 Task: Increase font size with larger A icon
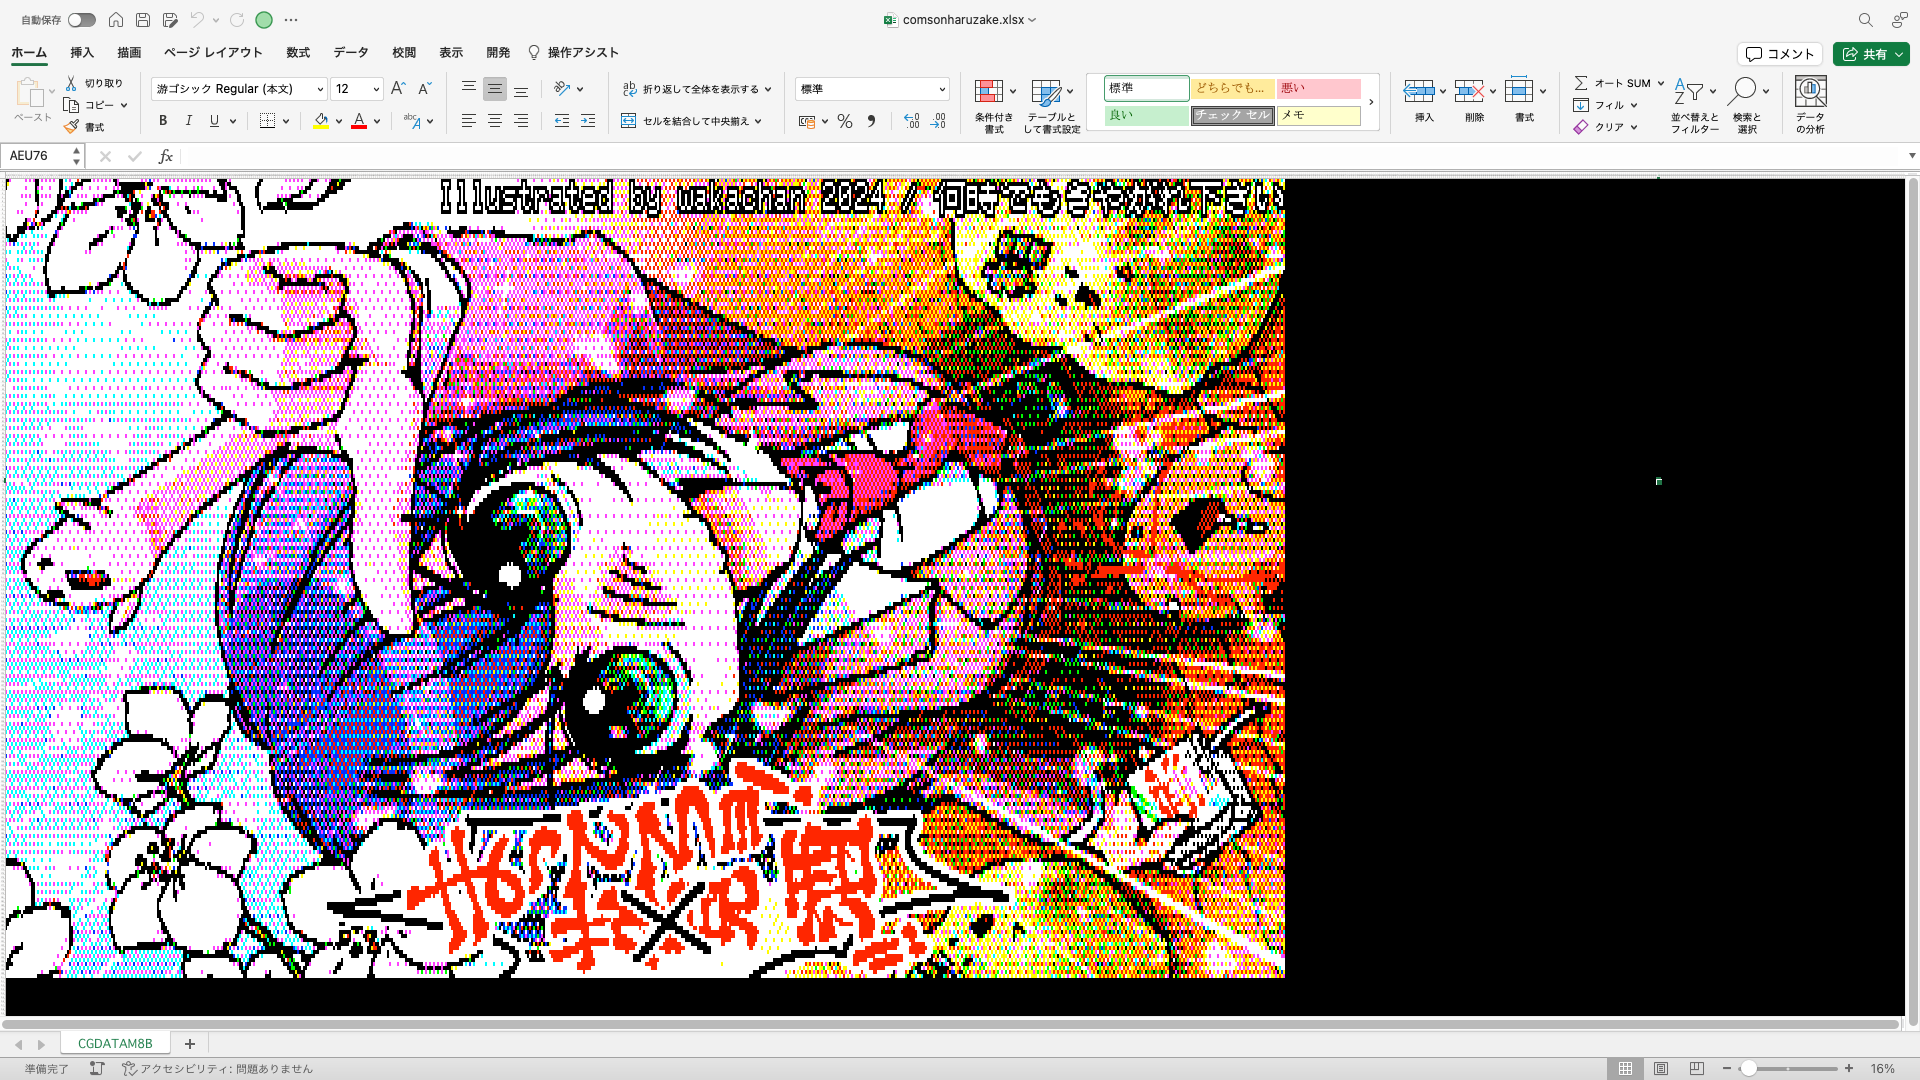pyautogui.click(x=398, y=89)
